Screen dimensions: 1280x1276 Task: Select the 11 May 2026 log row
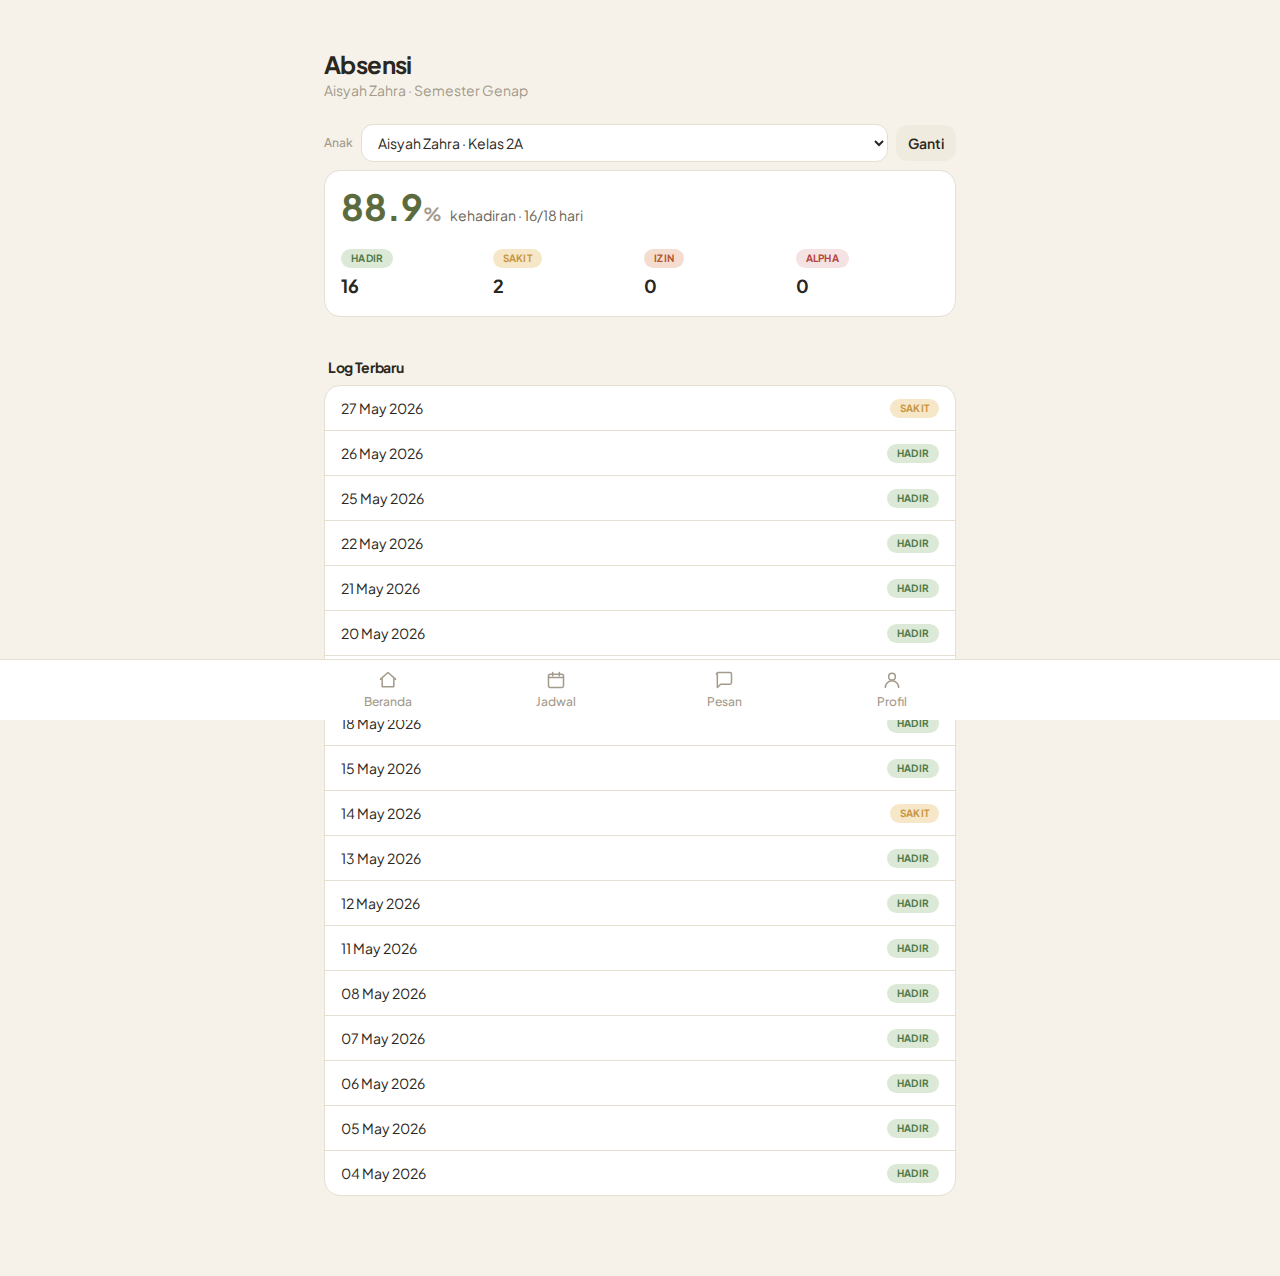point(640,948)
